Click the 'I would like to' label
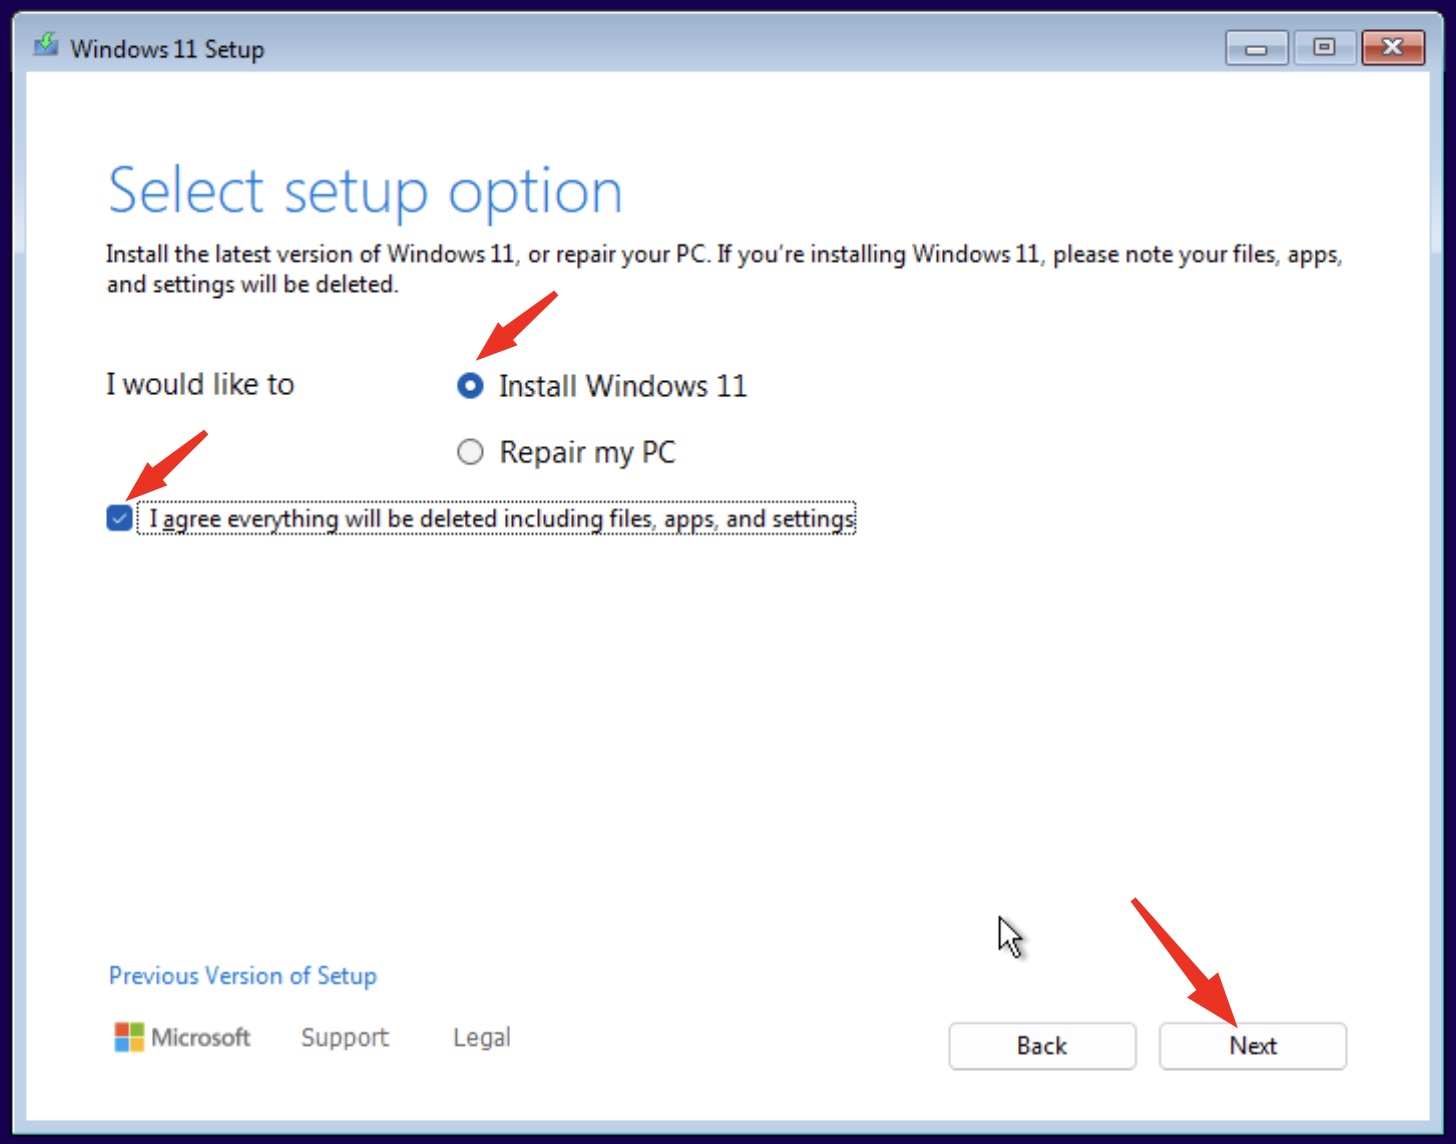1456x1144 pixels. pyautogui.click(x=200, y=385)
